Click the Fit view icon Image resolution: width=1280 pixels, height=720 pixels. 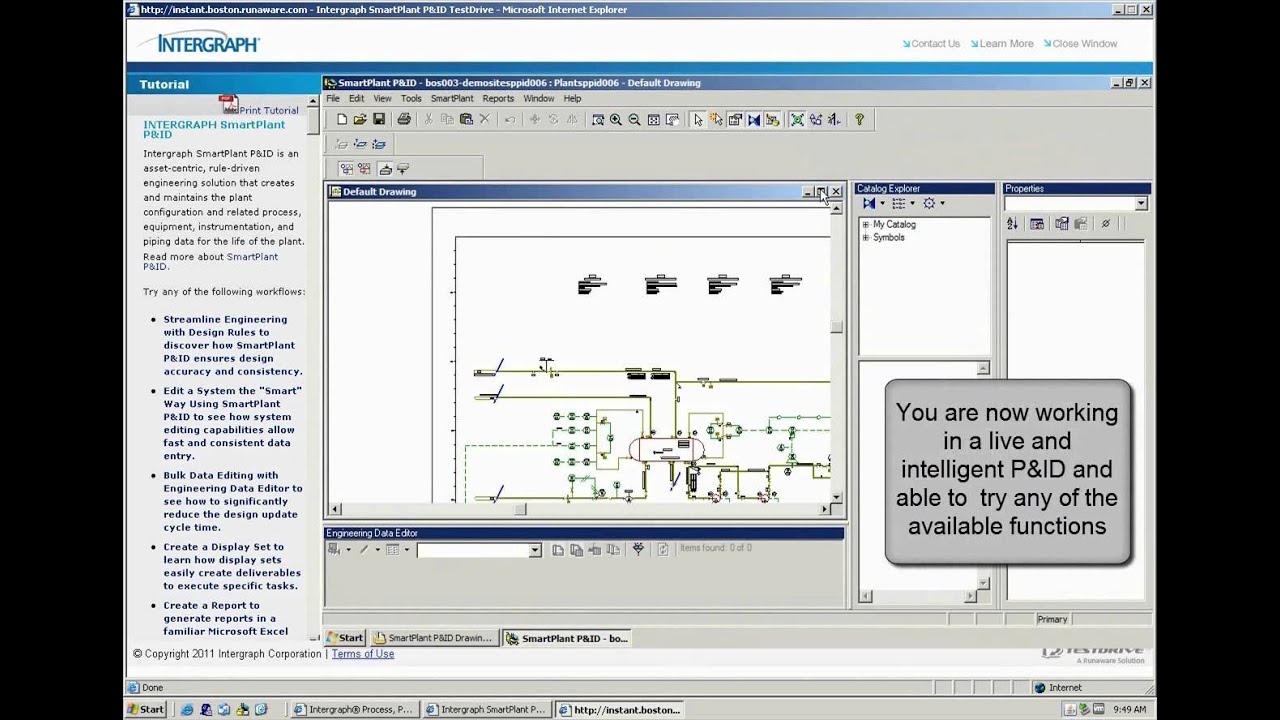pos(653,119)
